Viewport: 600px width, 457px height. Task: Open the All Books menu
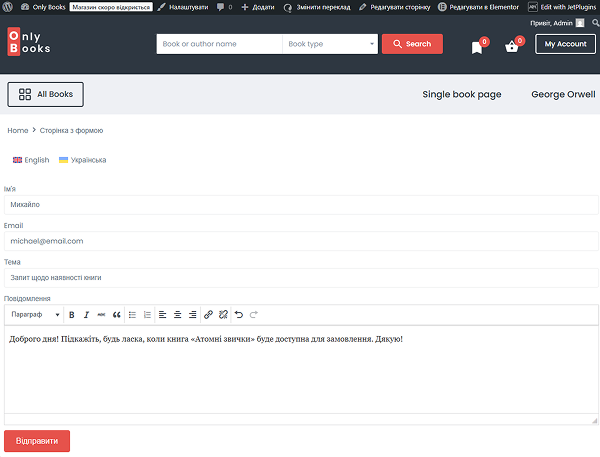[46, 95]
